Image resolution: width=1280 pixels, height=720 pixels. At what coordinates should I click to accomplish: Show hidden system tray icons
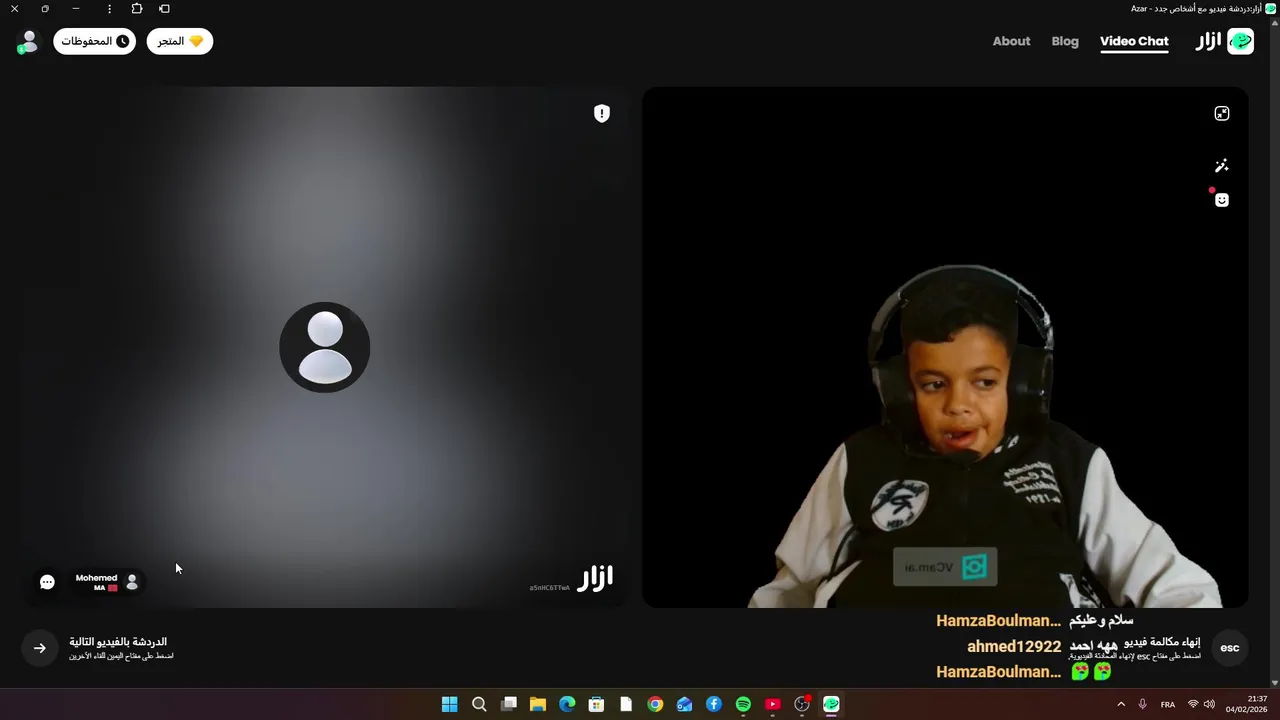pos(1121,704)
